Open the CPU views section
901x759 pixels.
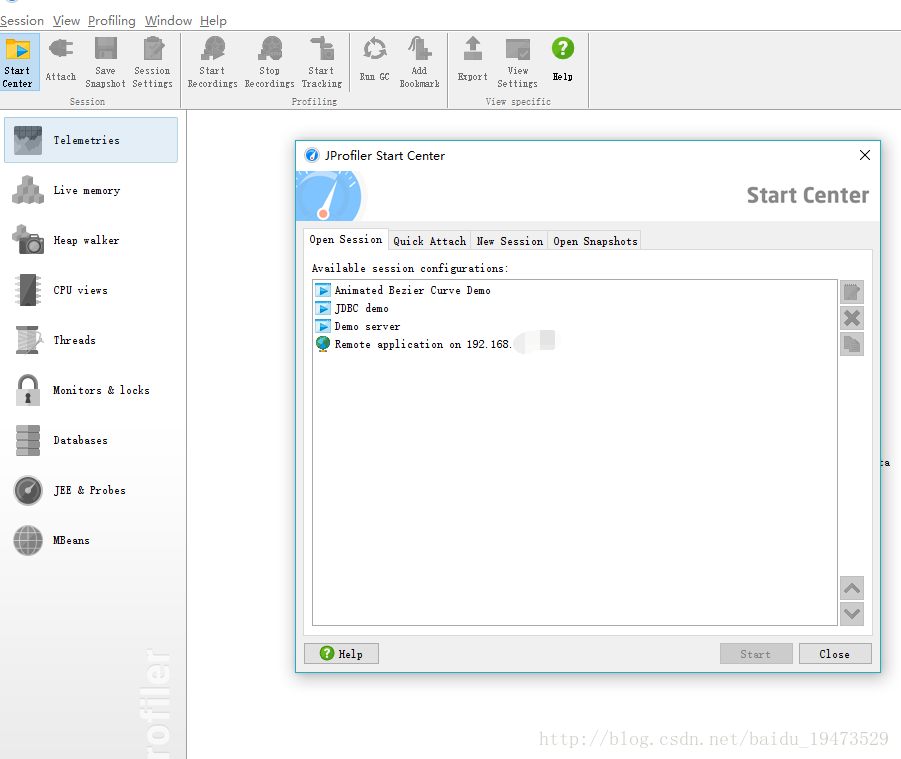91,290
